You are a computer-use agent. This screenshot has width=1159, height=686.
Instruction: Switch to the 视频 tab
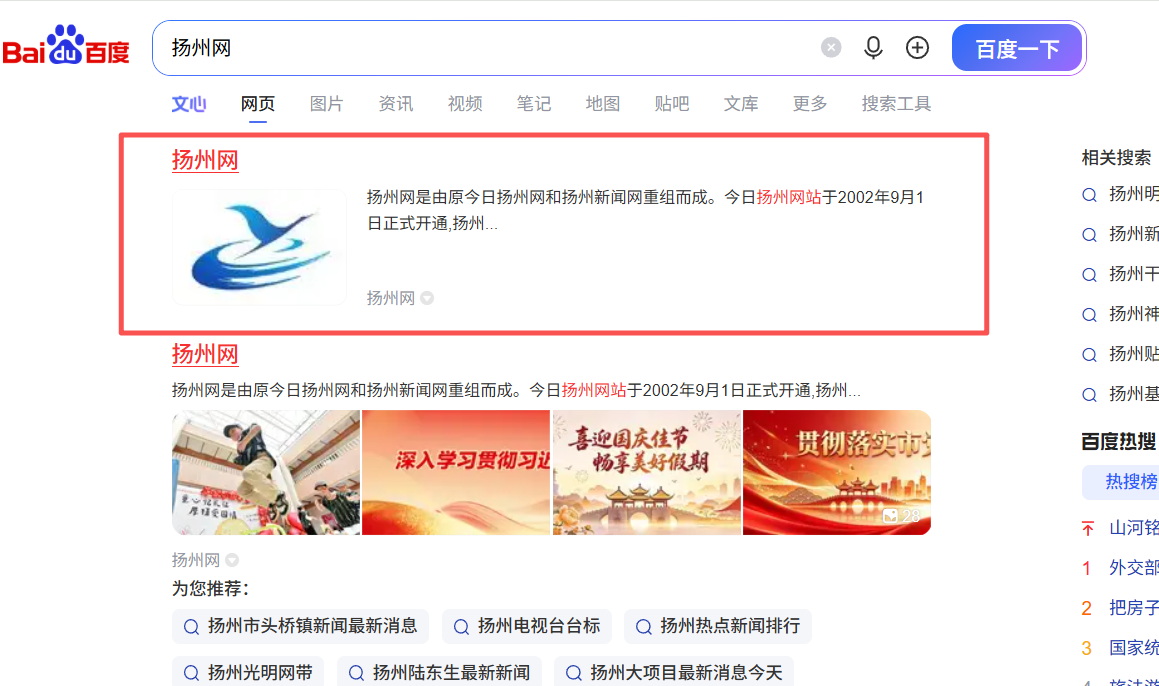pos(465,103)
